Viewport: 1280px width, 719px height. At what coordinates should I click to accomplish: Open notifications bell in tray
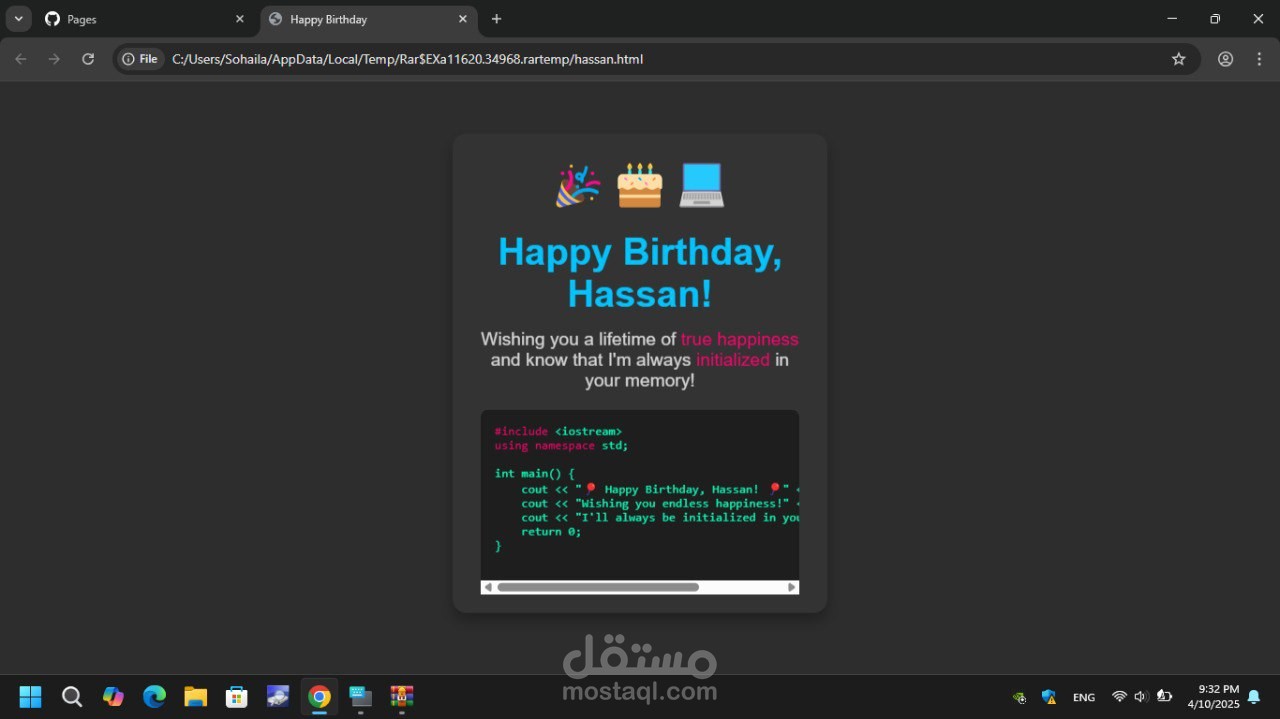pos(1254,697)
